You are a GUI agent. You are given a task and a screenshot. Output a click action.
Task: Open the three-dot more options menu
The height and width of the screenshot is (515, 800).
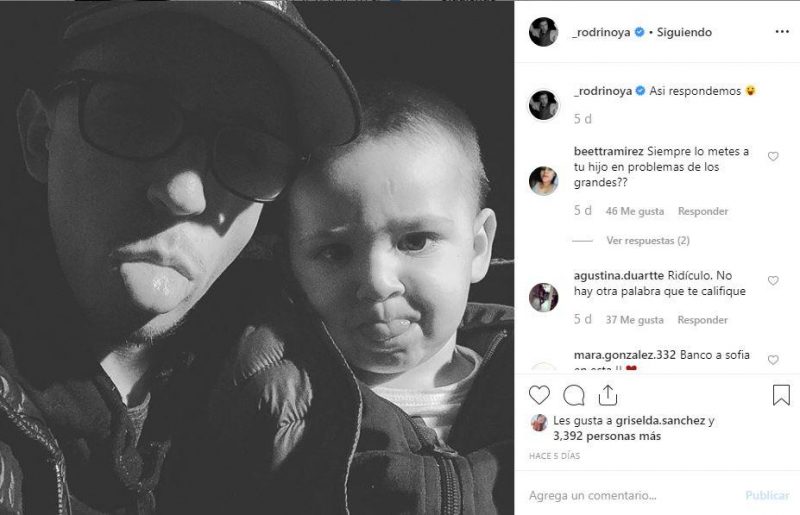(x=782, y=31)
